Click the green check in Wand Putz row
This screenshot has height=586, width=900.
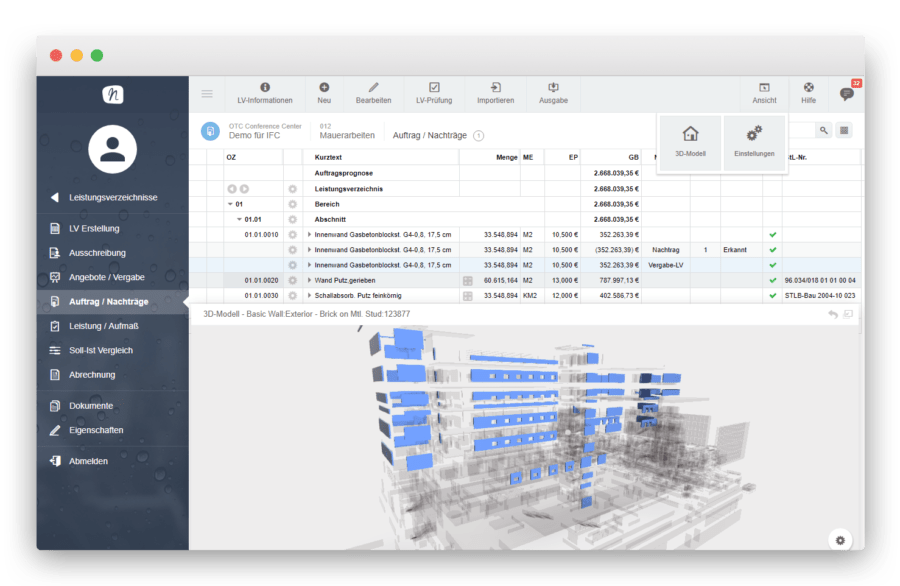coord(773,281)
